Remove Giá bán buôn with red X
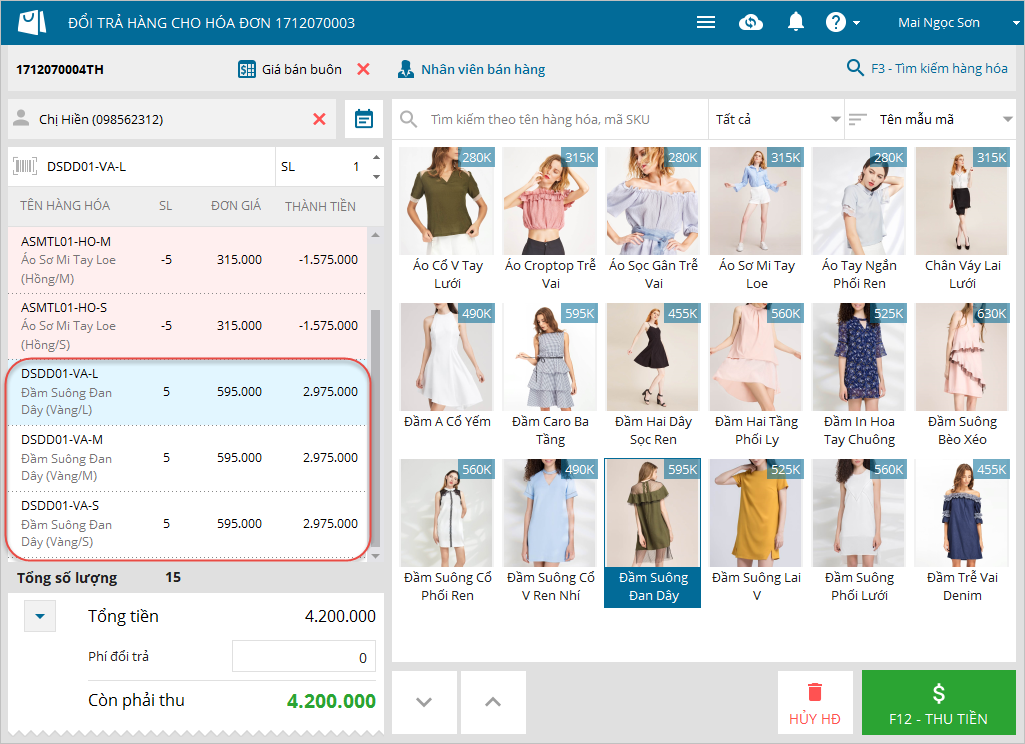Screen dimensions: 1025x744 (x=363, y=69)
